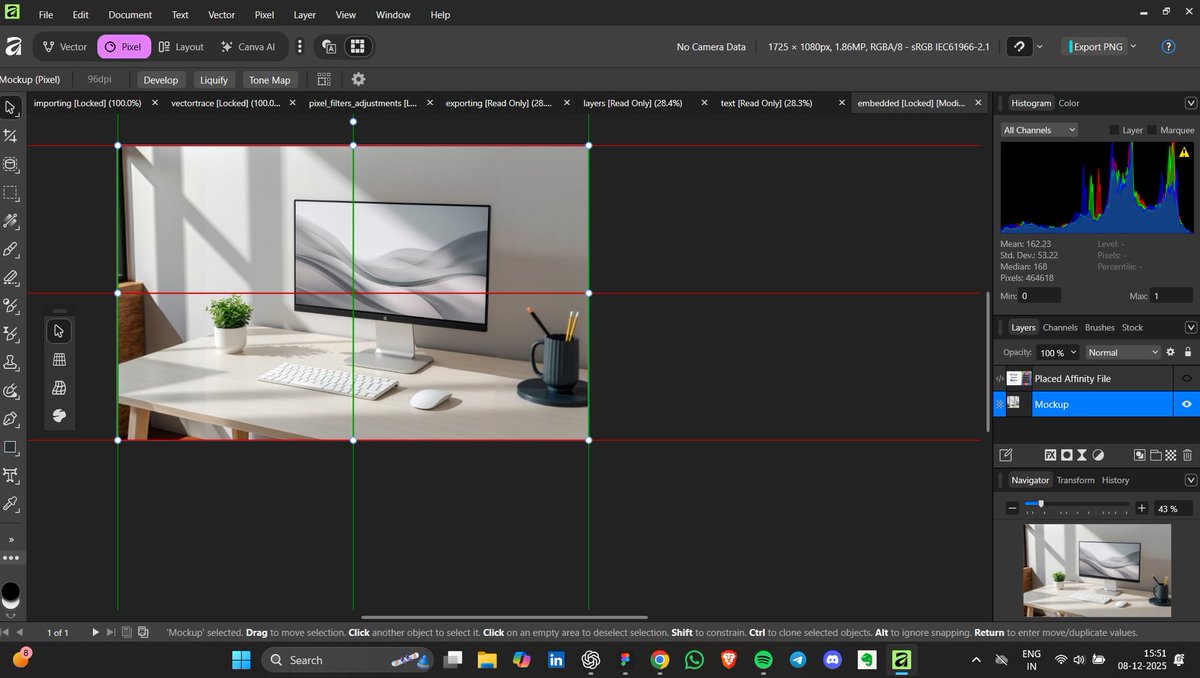Select the Crop tool in left toolbar
Screen dimensions: 1200x678
11,136
